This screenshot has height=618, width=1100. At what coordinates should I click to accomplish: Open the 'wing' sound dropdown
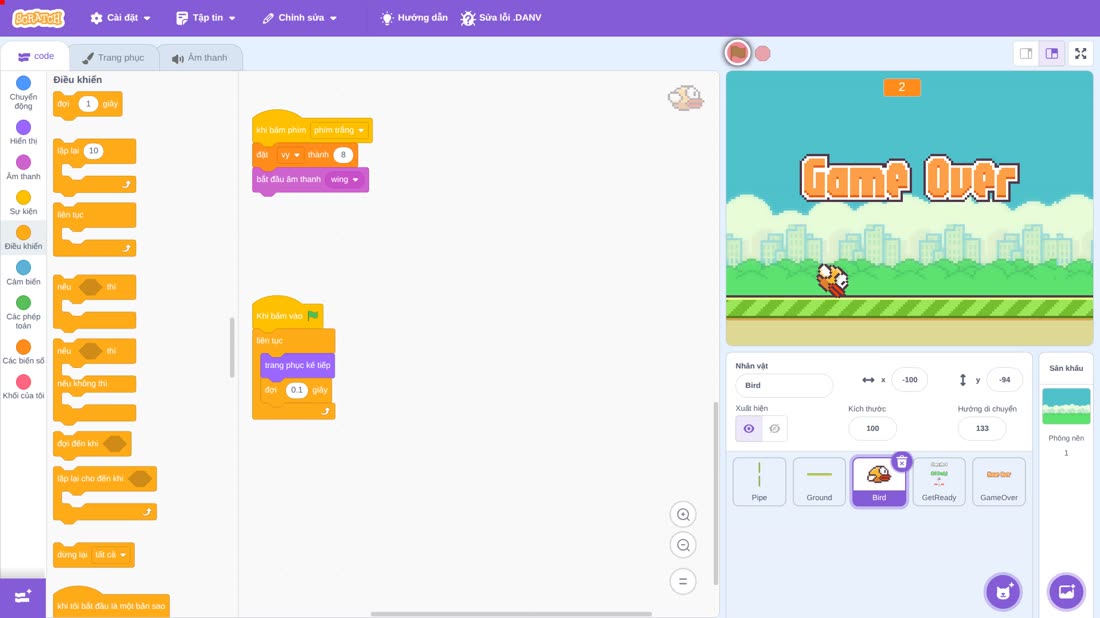click(344, 180)
